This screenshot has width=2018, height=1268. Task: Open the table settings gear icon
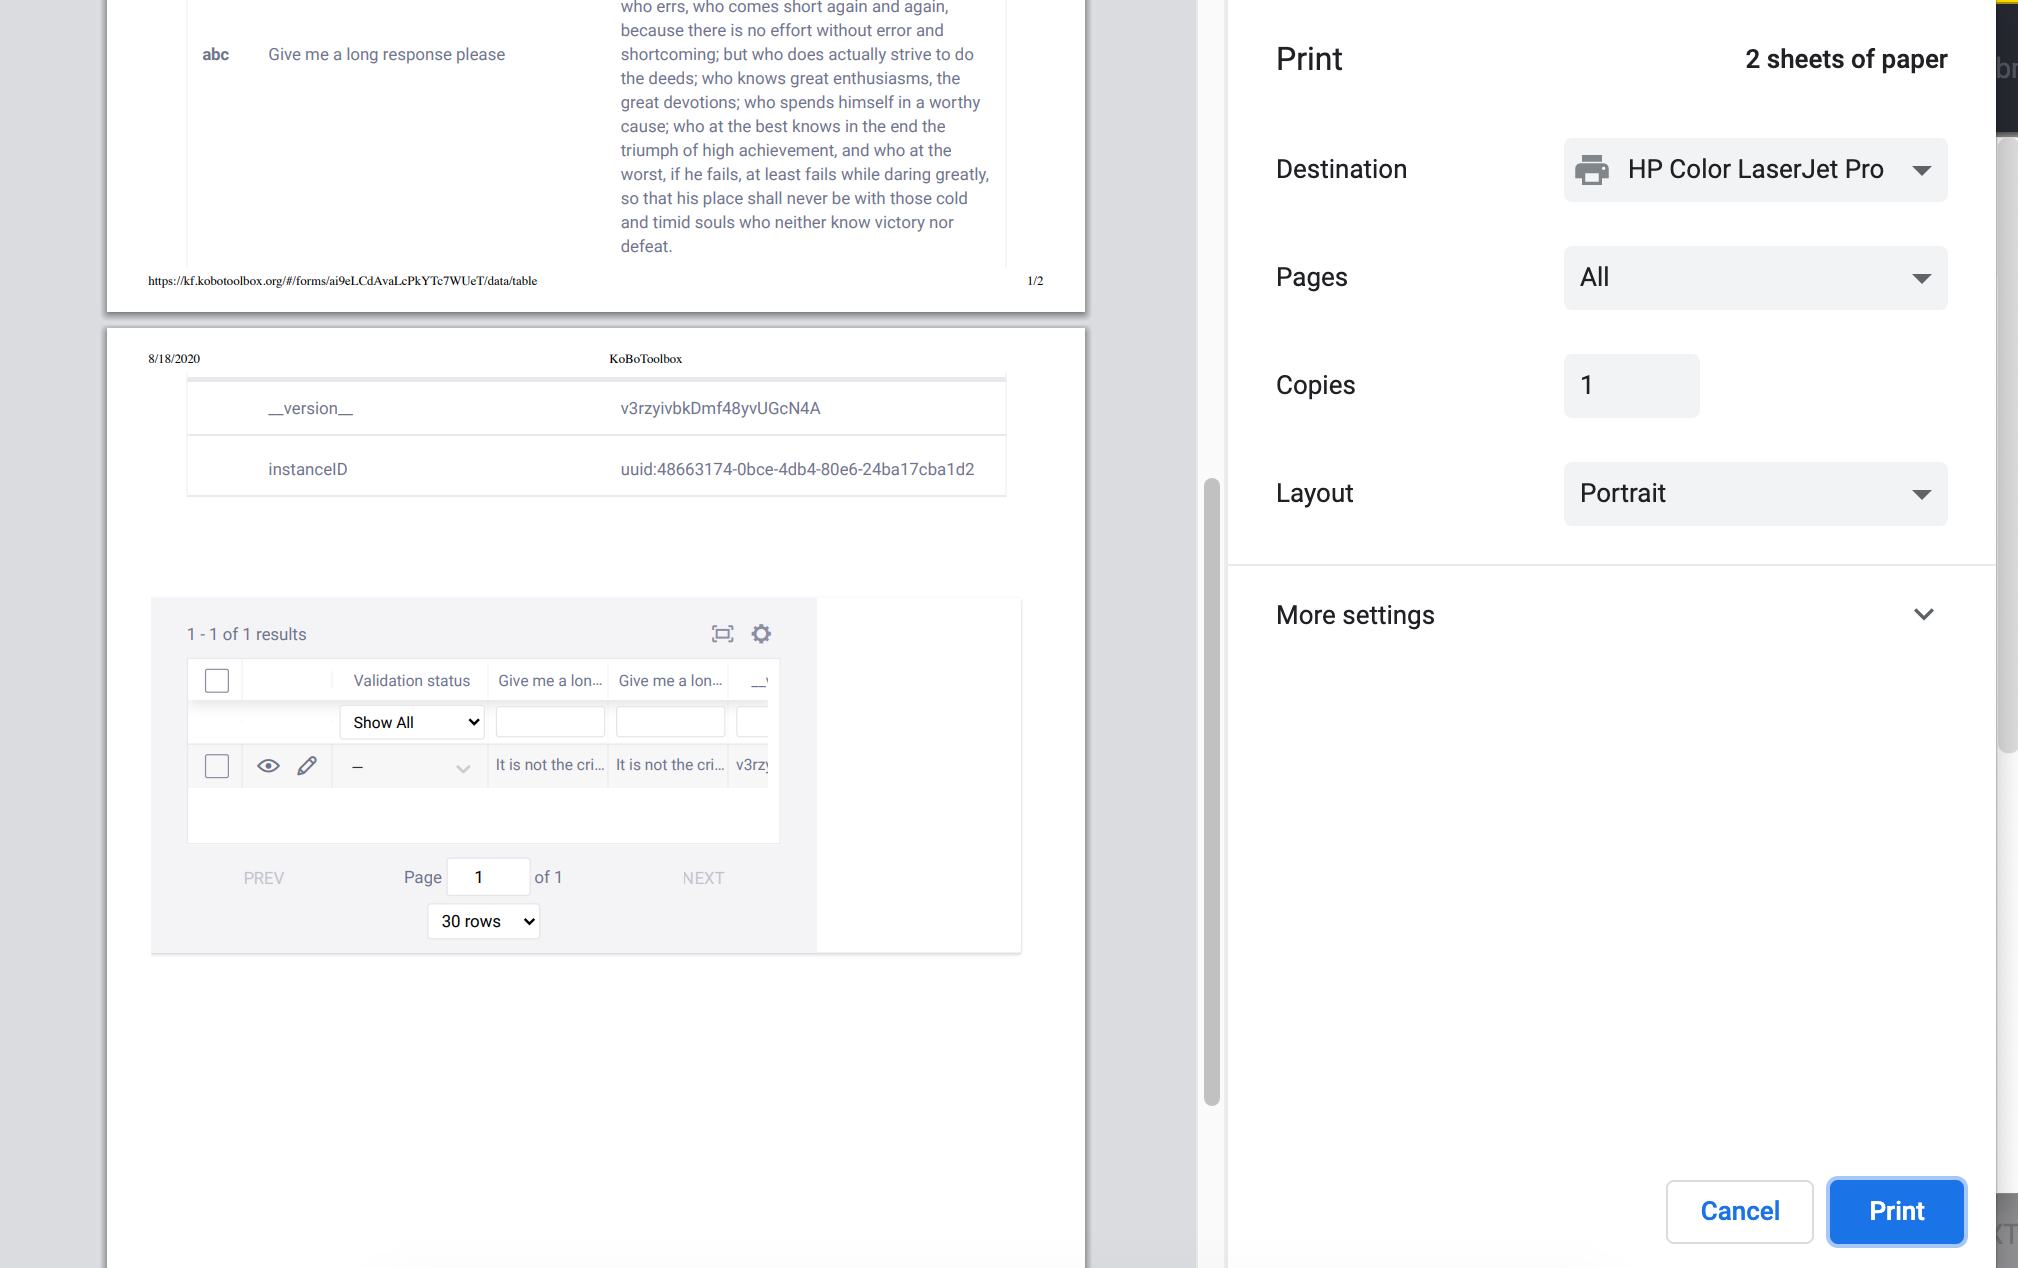[x=761, y=633]
